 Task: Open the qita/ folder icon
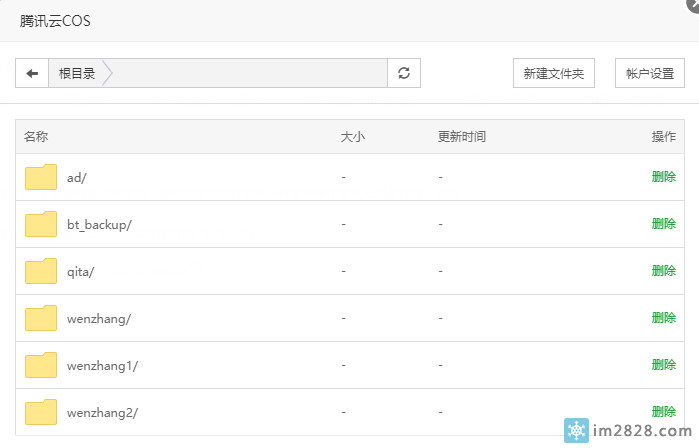click(41, 271)
